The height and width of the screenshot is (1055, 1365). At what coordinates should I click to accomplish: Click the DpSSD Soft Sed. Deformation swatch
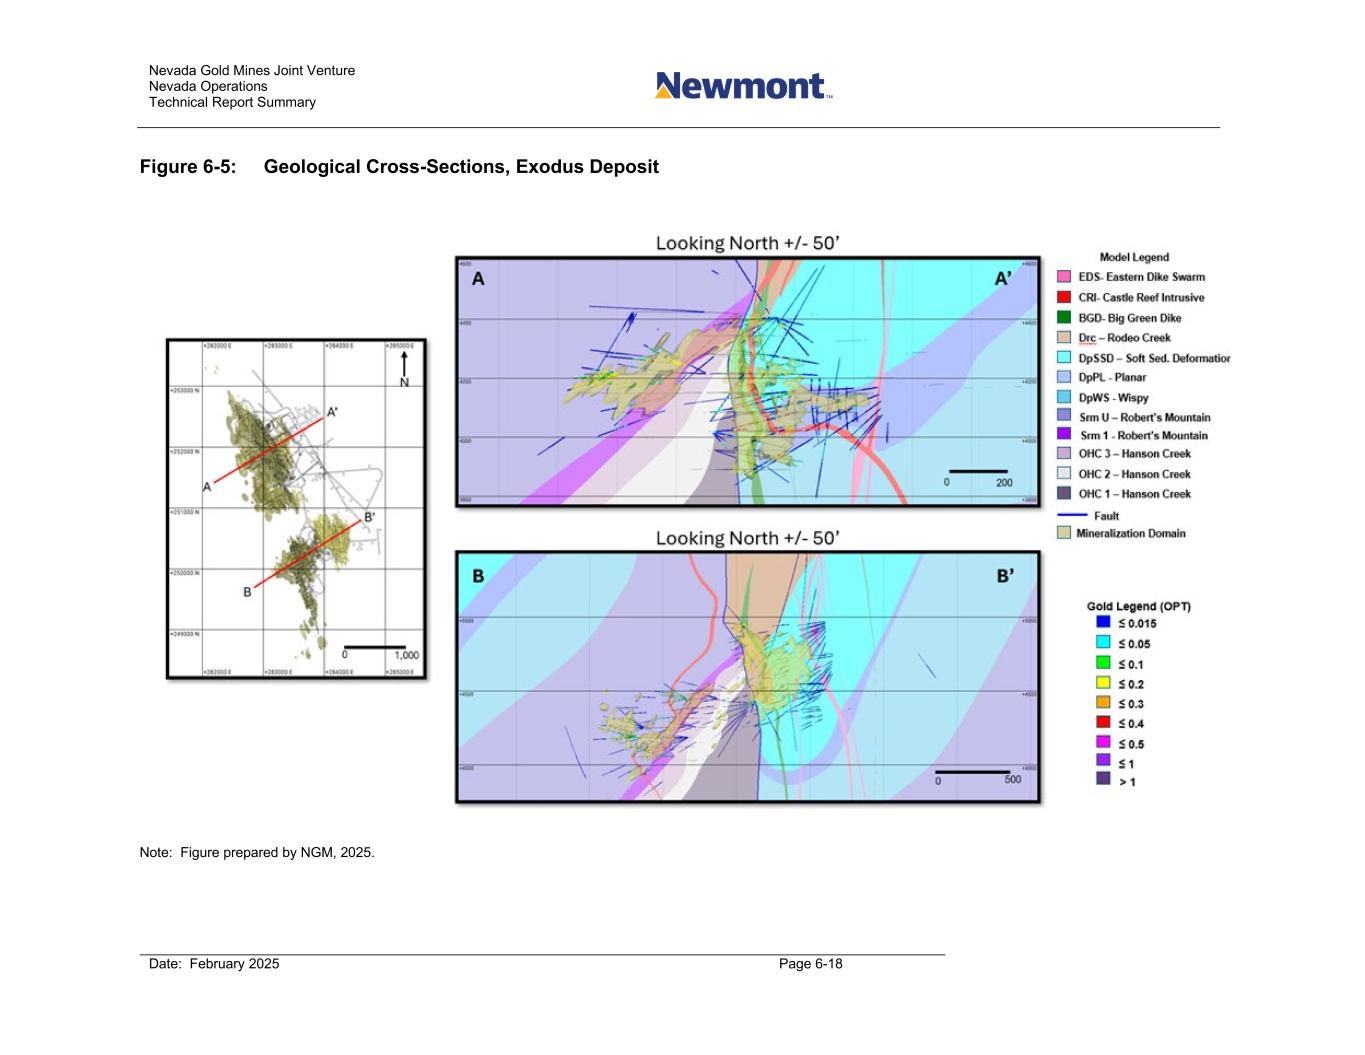1064,358
